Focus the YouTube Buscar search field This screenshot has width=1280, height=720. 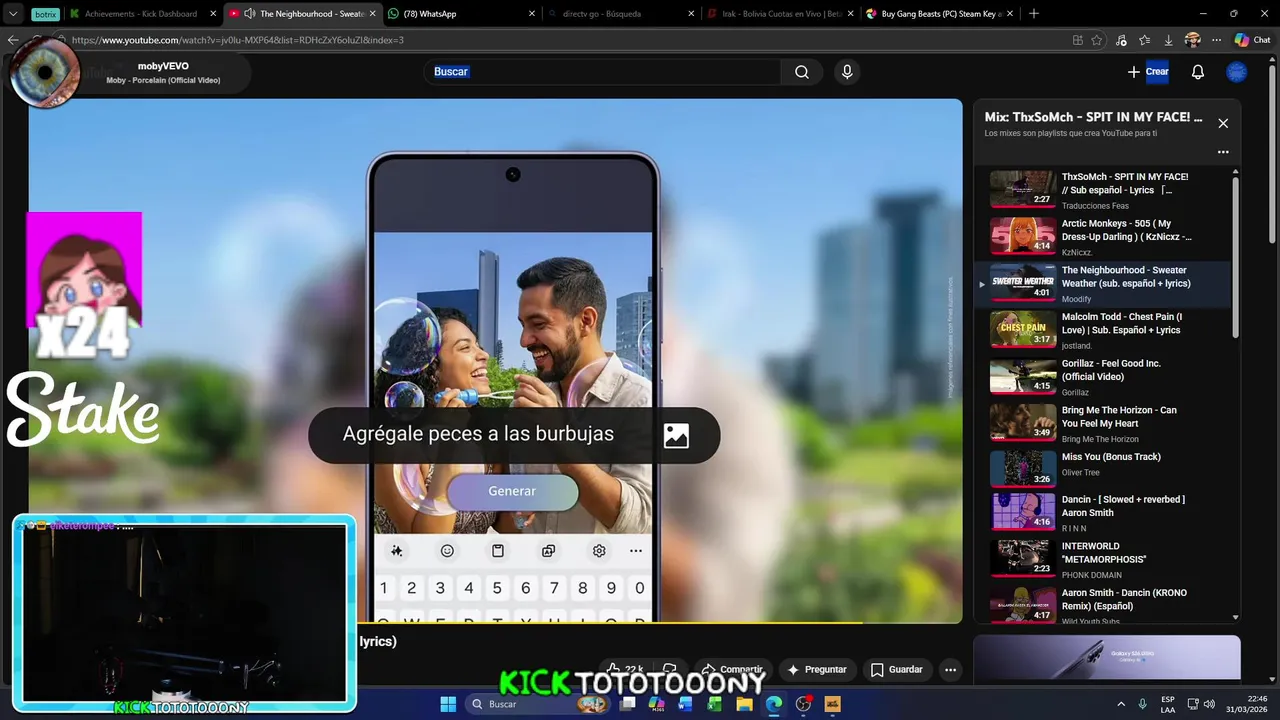tap(603, 72)
